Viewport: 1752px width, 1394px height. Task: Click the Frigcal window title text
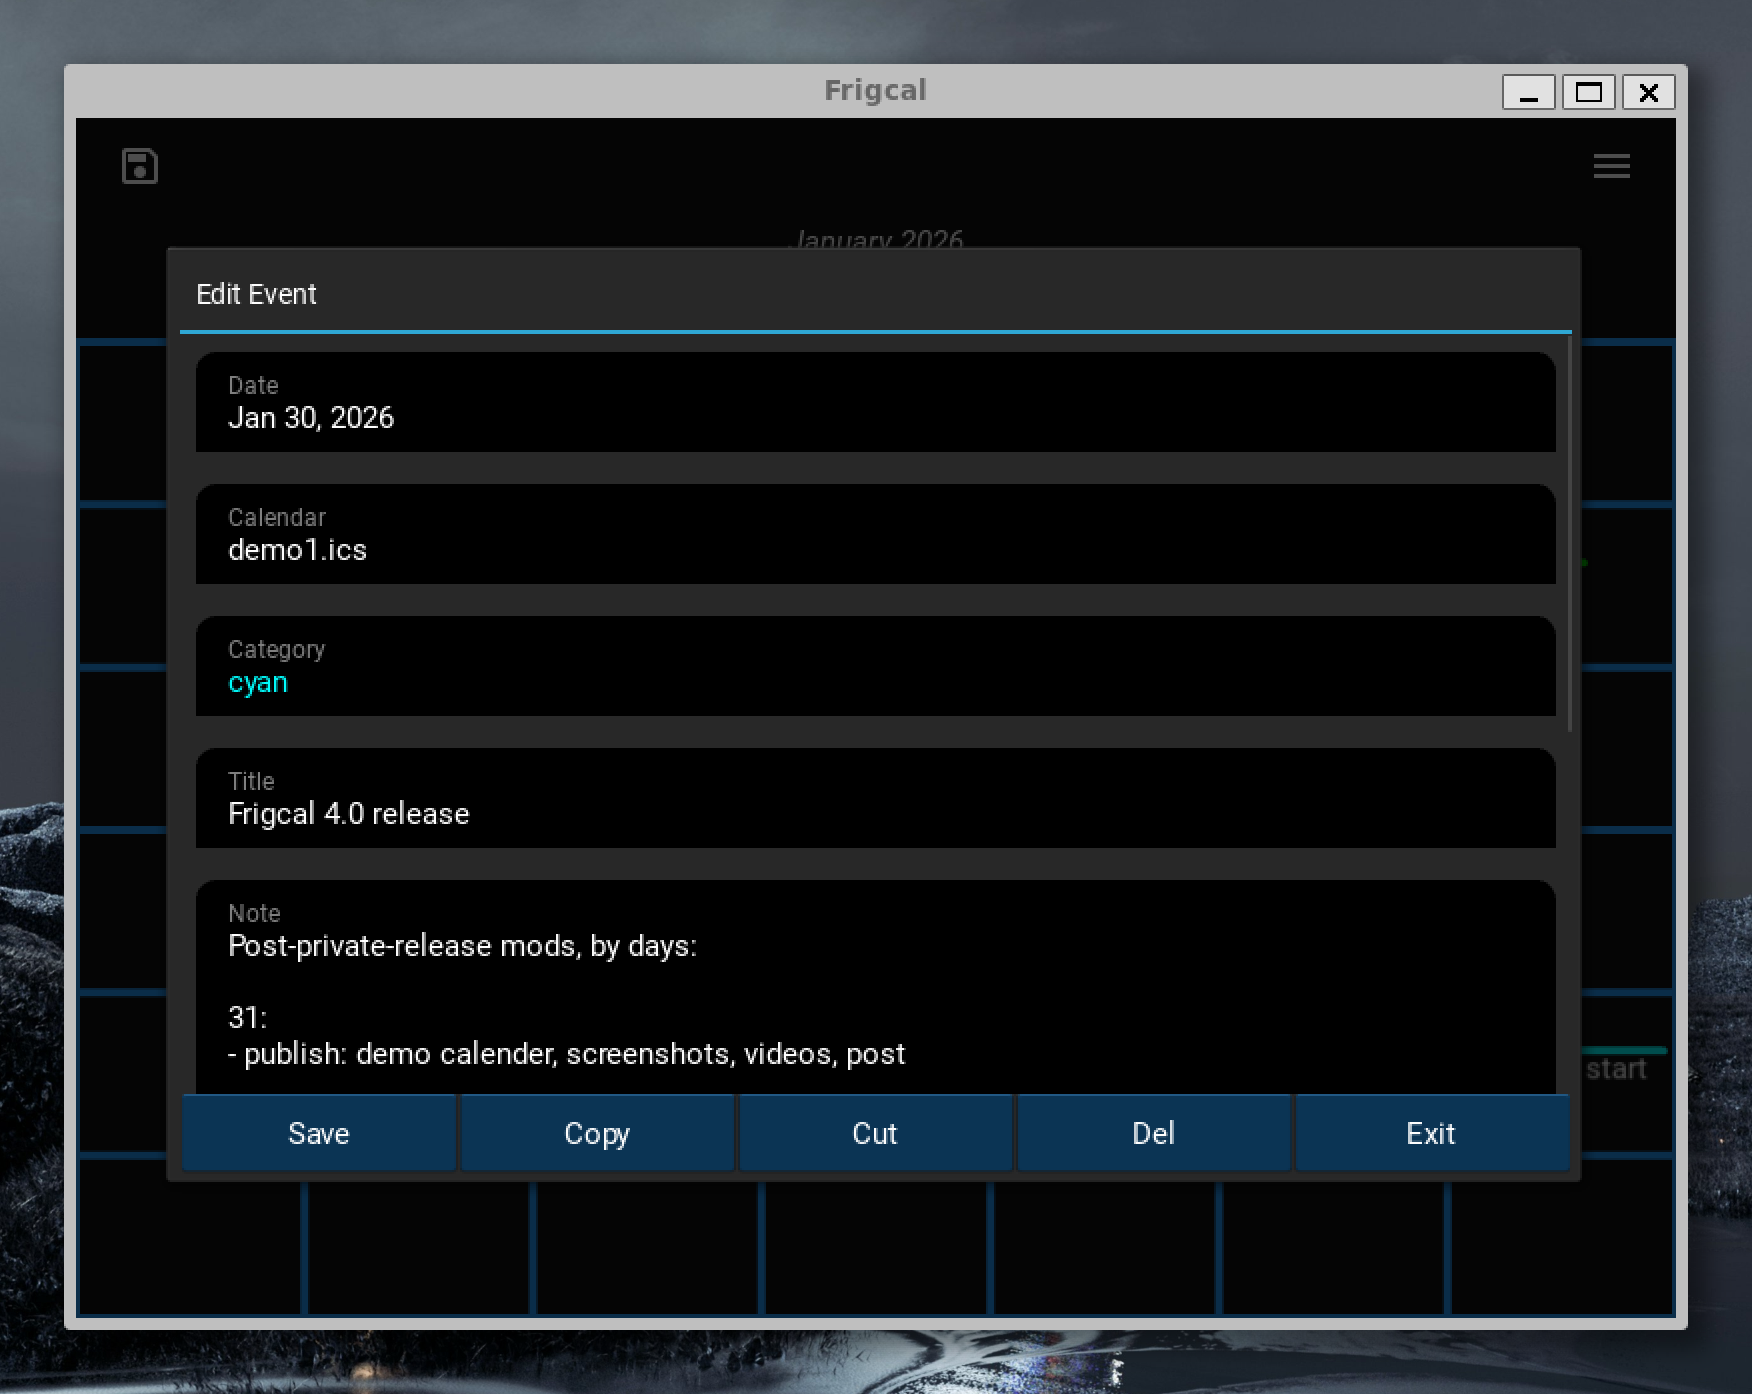(x=875, y=90)
